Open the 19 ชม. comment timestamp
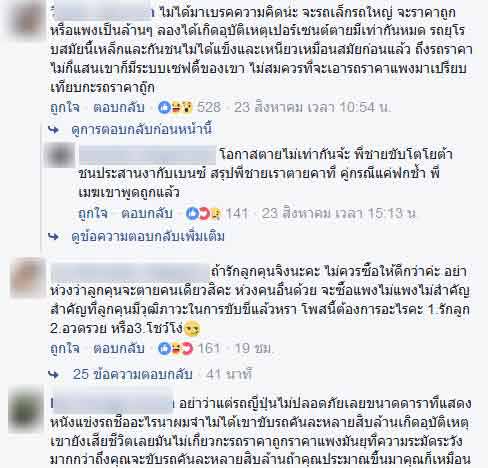Image resolution: width=488 pixels, height=468 pixels. (x=254, y=348)
